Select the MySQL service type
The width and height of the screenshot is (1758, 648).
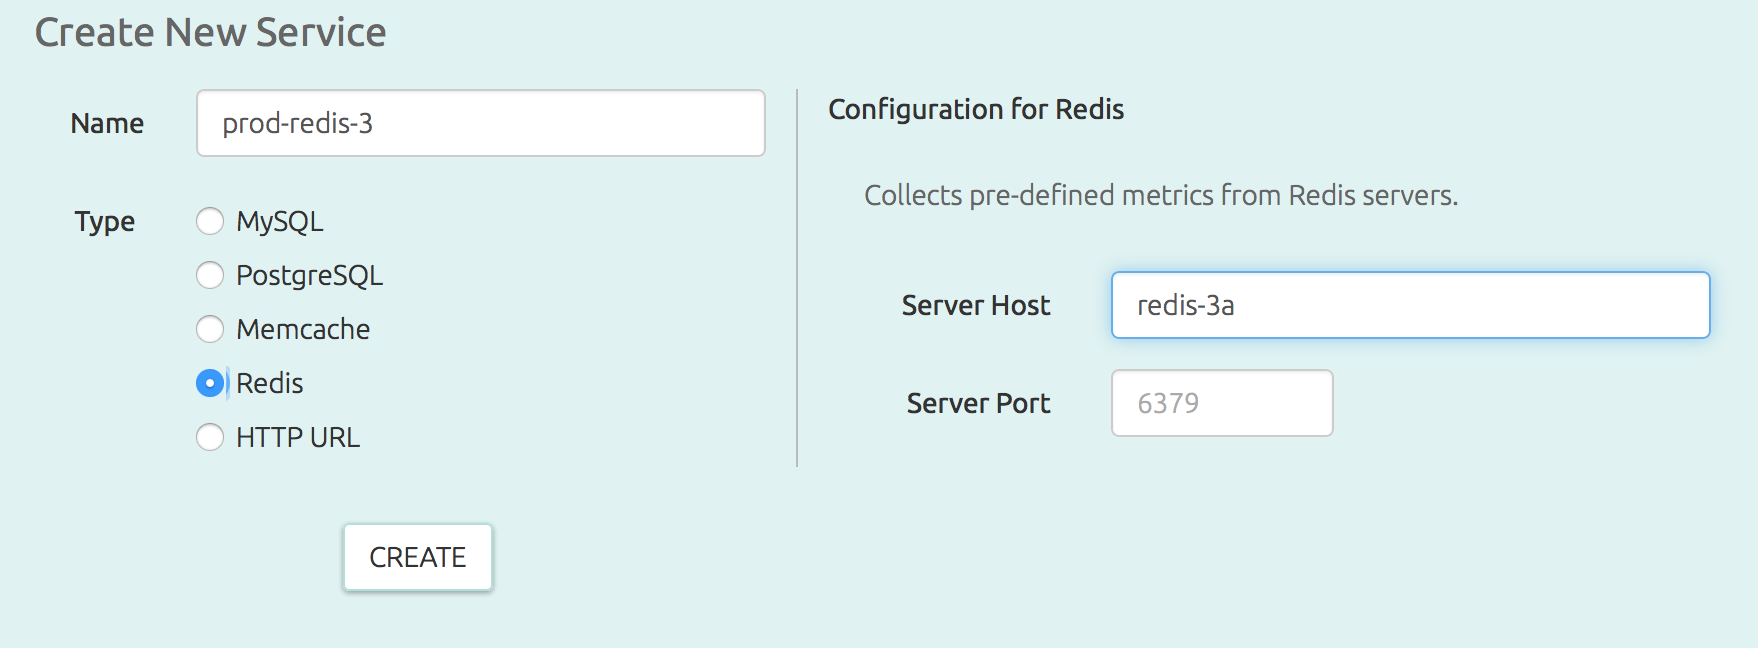click(210, 221)
